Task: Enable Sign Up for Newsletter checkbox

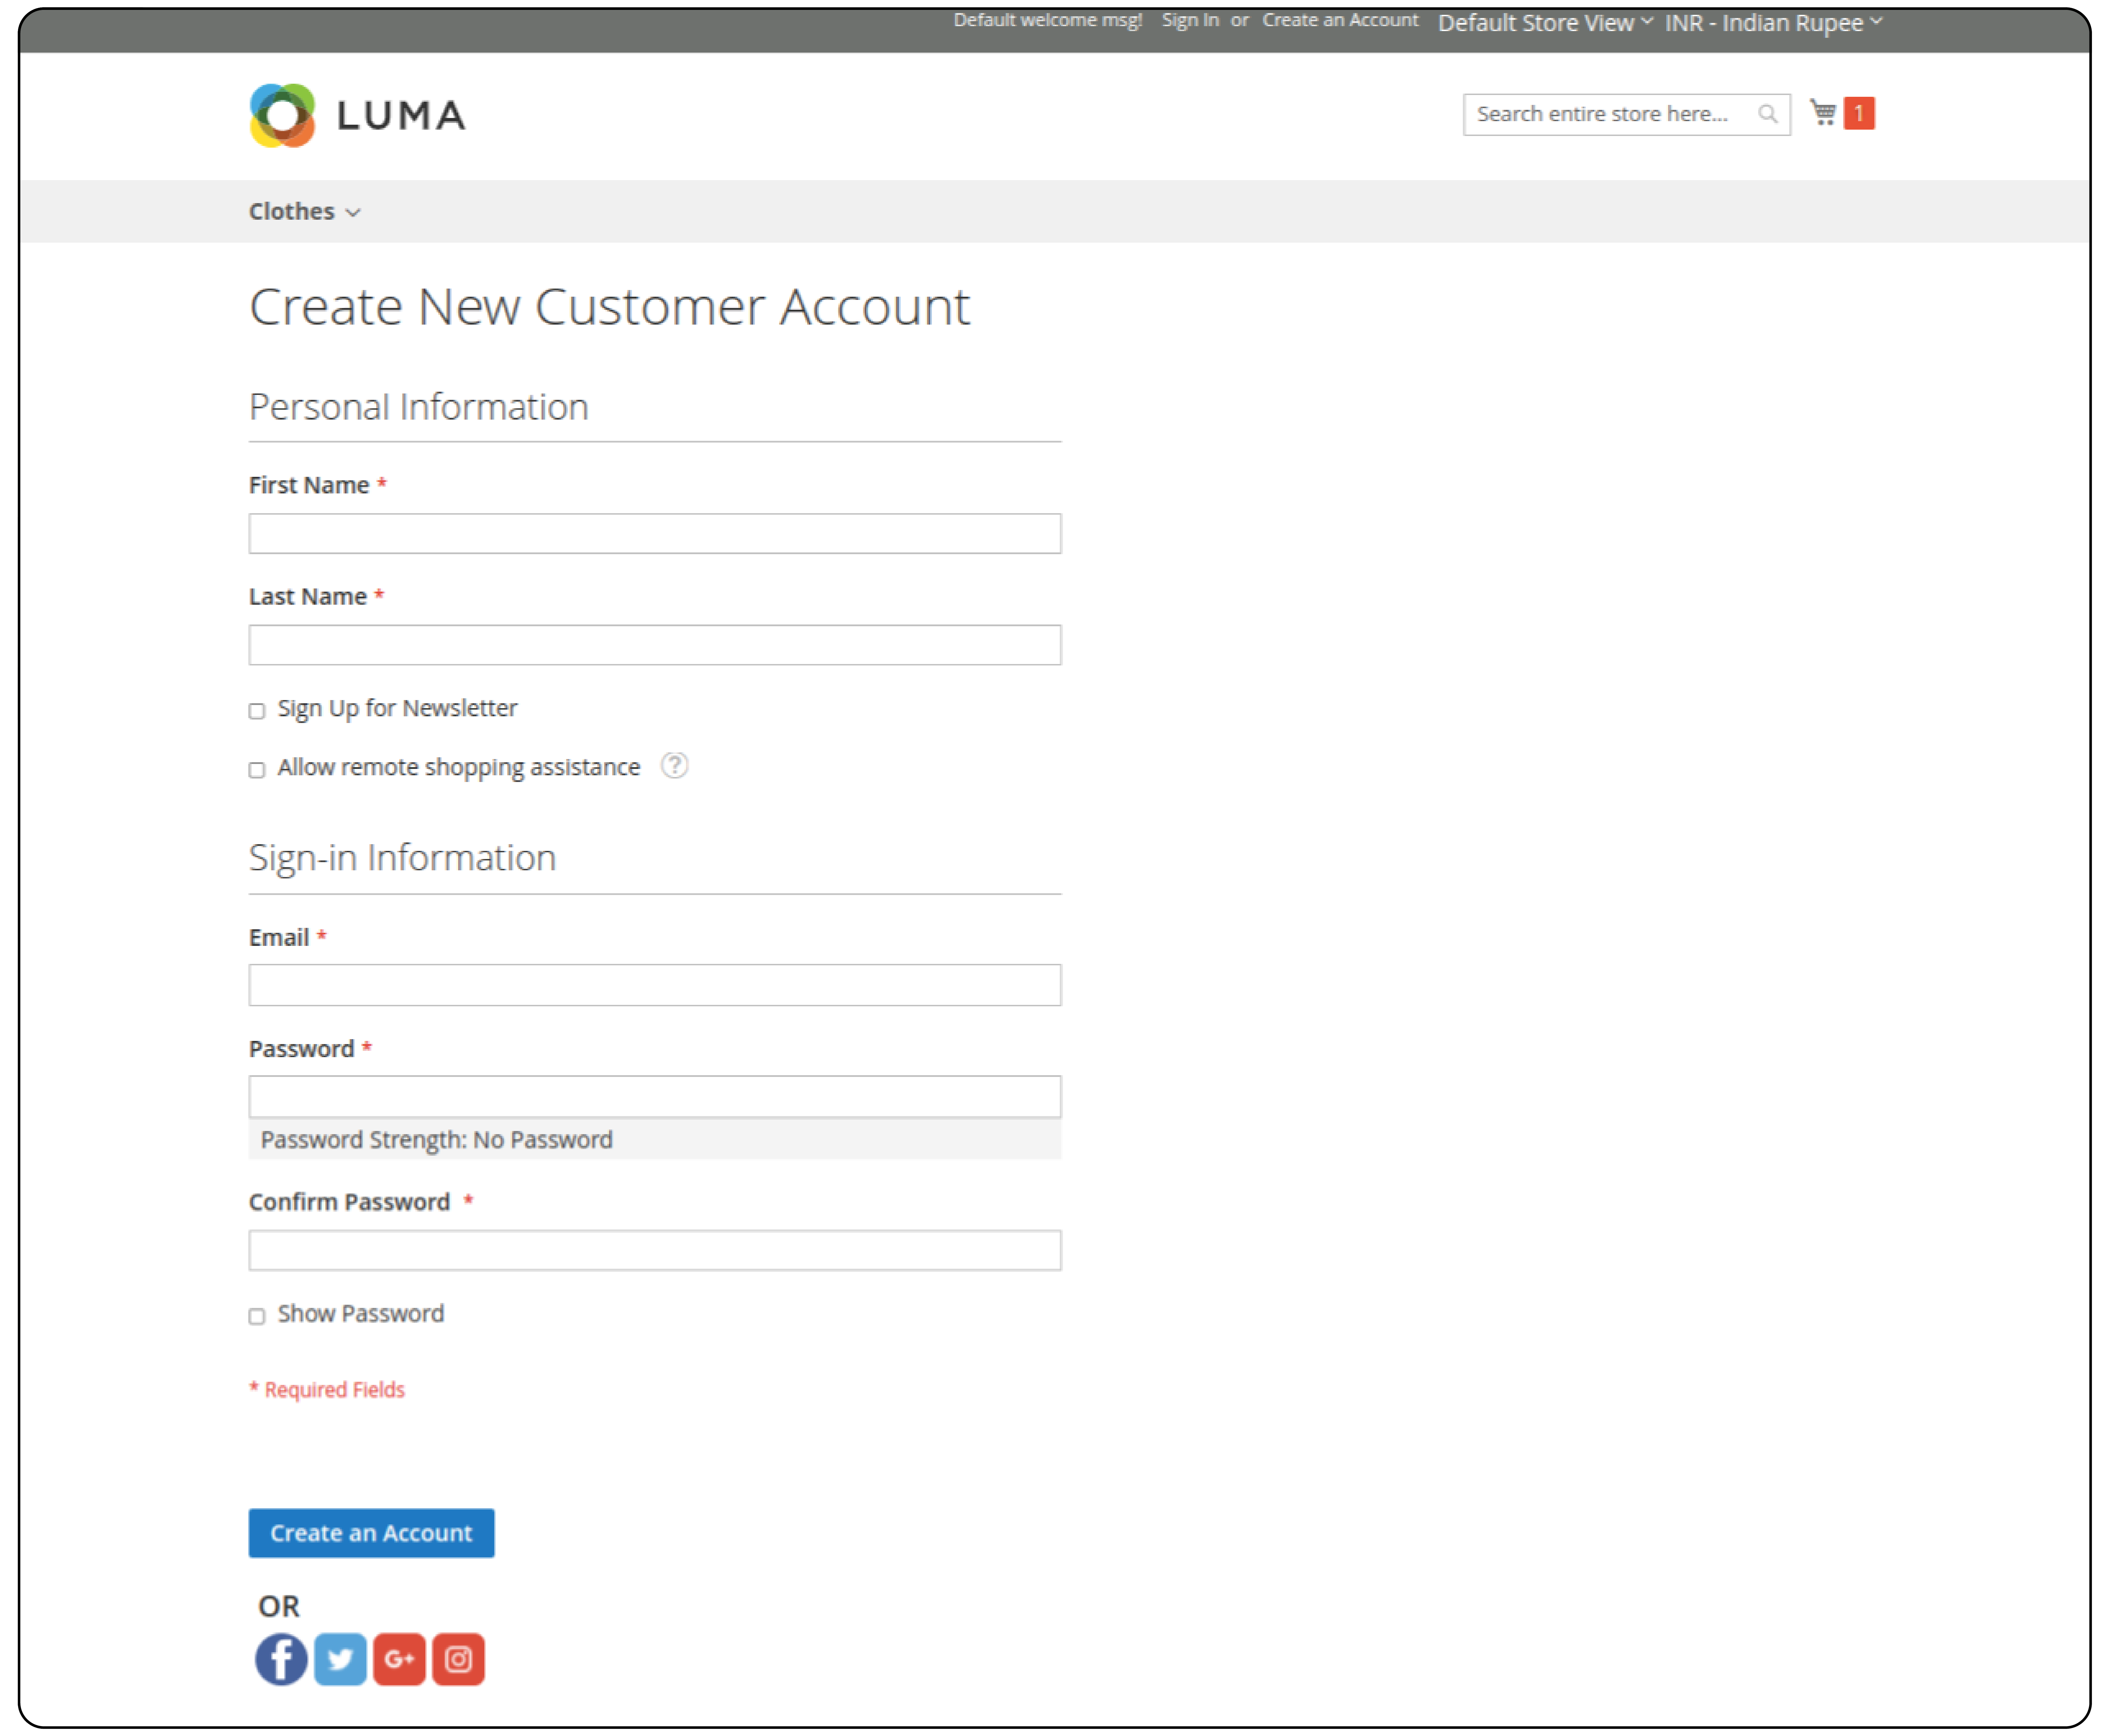Action: pyautogui.click(x=259, y=708)
